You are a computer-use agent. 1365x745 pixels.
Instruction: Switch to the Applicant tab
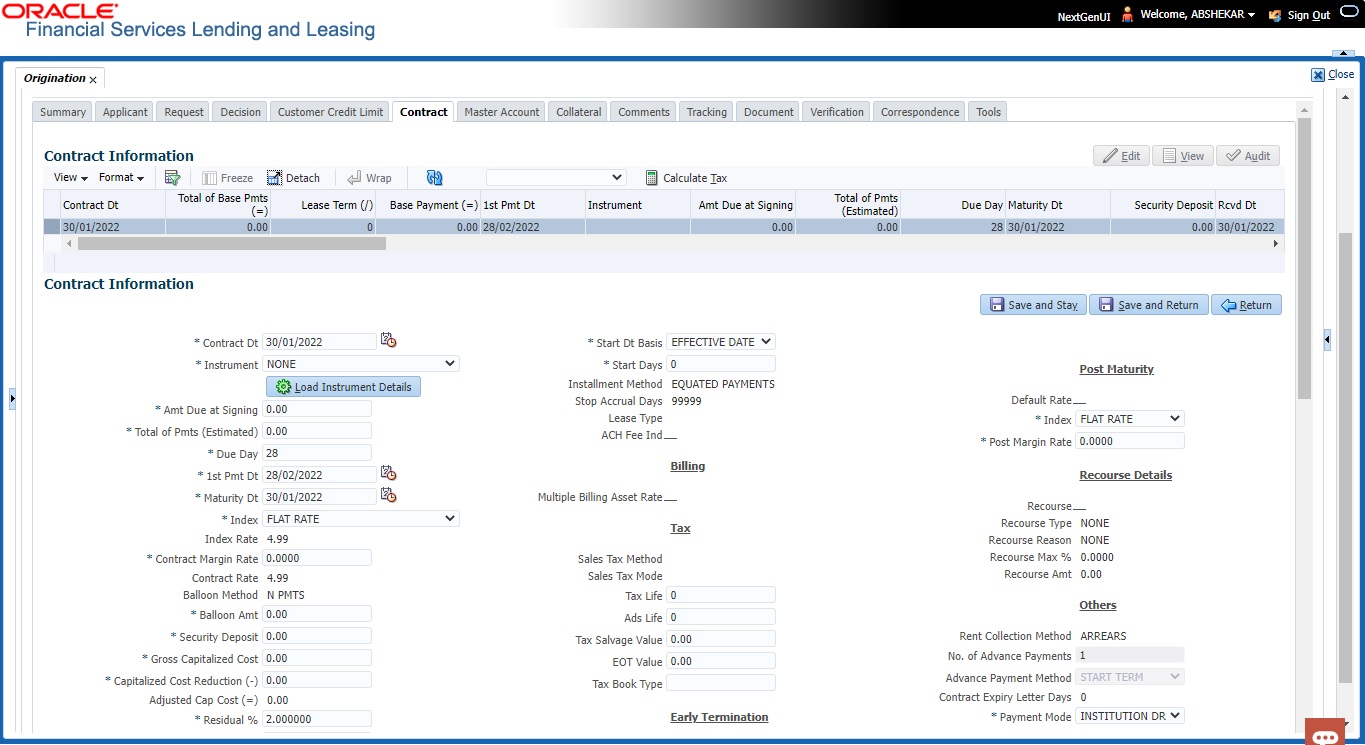tap(125, 112)
